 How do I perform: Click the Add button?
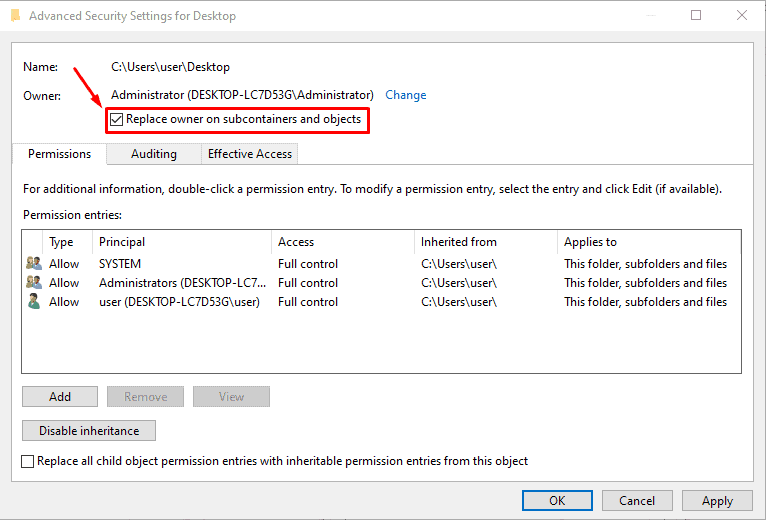[x=60, y=396]
